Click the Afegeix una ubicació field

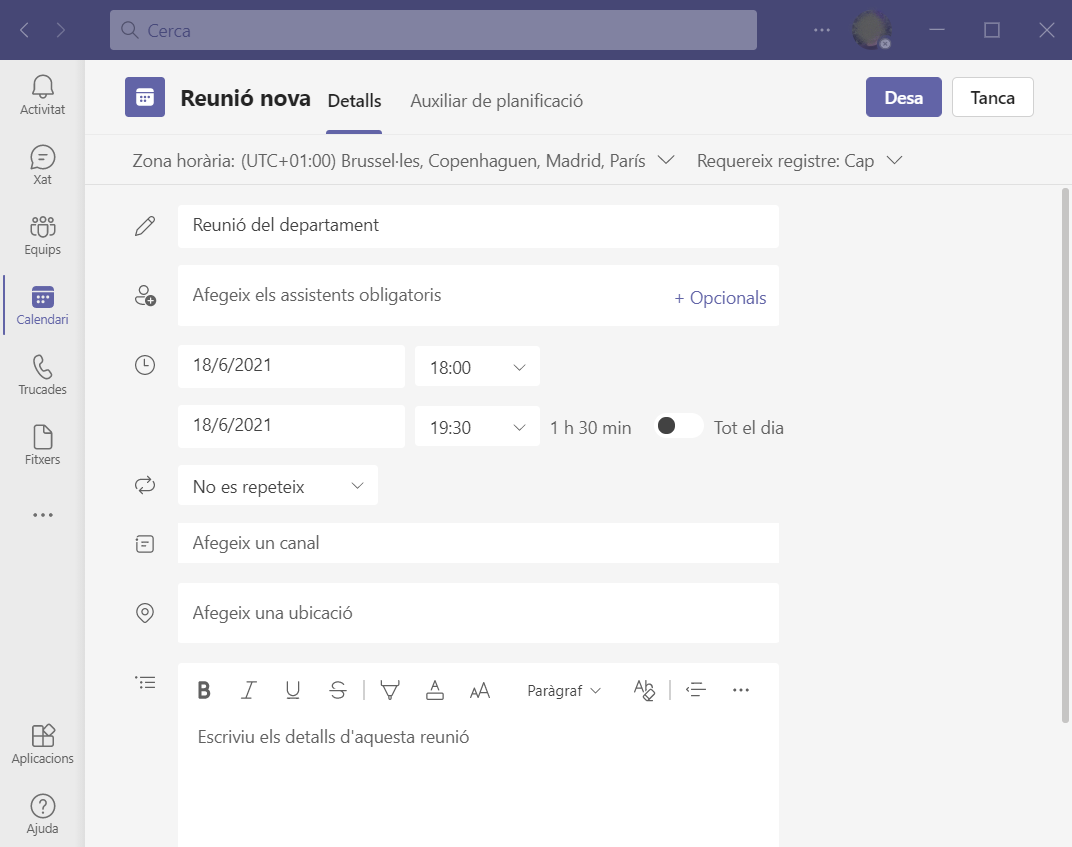click(478, 613)
